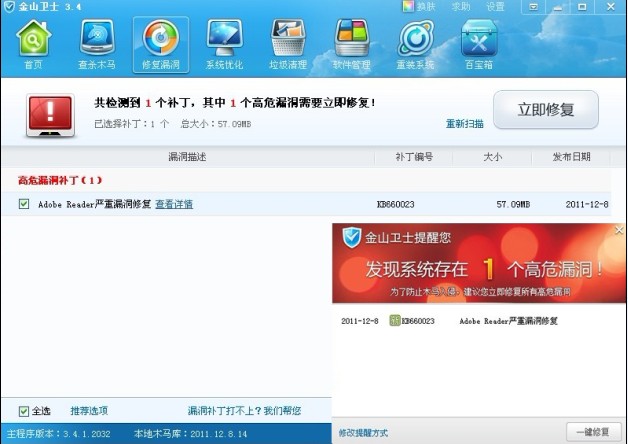
Task: Open the 垃圾清理 junk cleanup icon
Action: click(x=288, y=42)
